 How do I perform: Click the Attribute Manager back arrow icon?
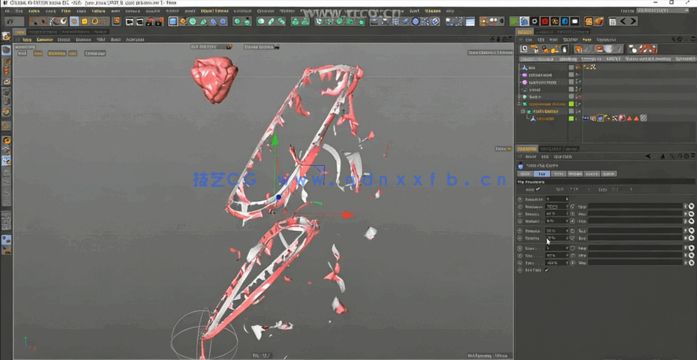(x=649, y=156)
